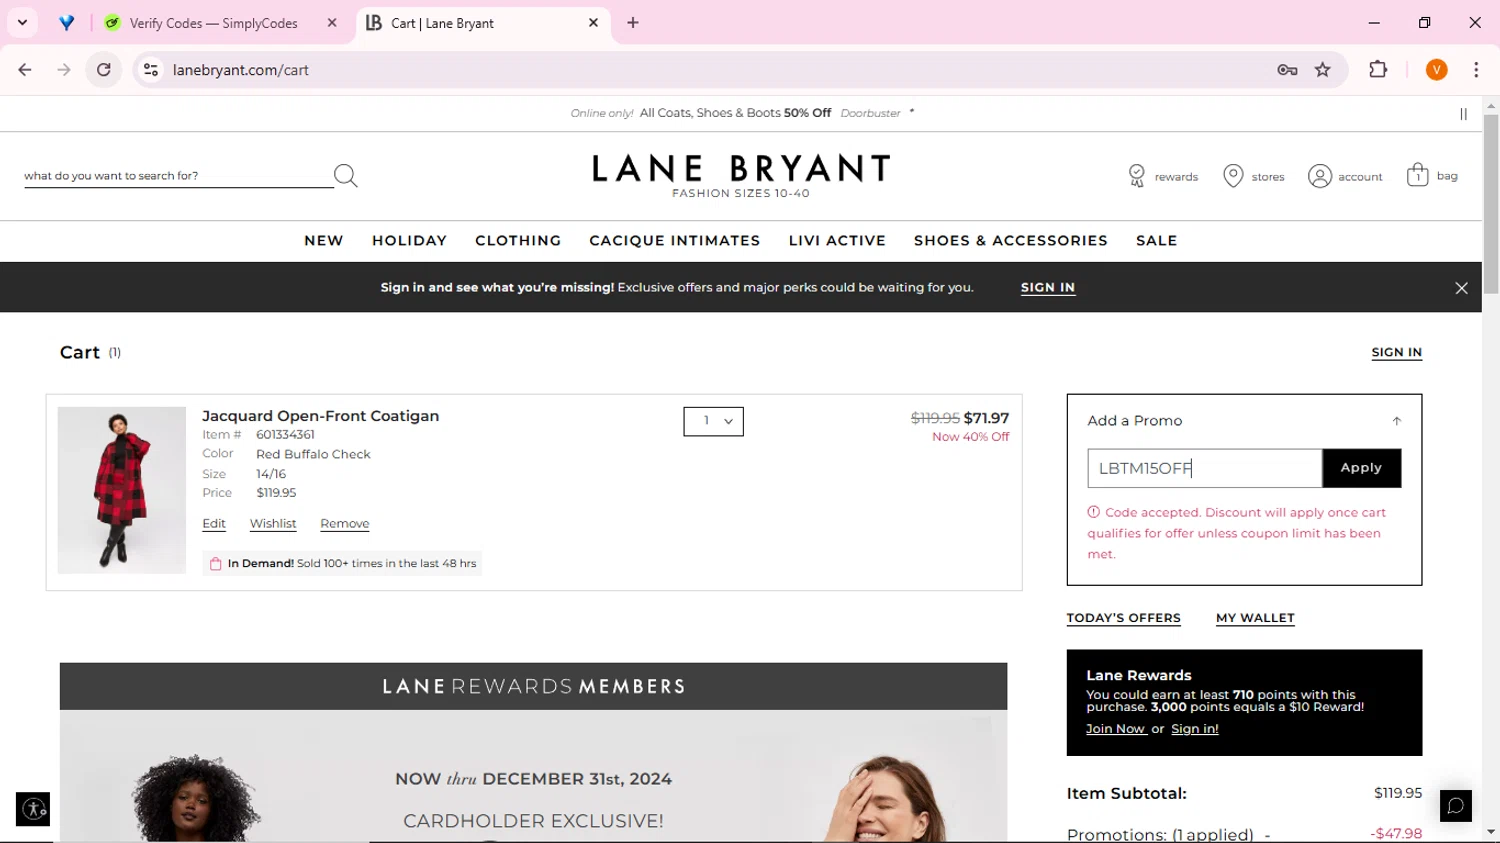Click the Sign in! rewards link
The width and height of the screenshot is (1500, 843).
tap(1195, 729)
